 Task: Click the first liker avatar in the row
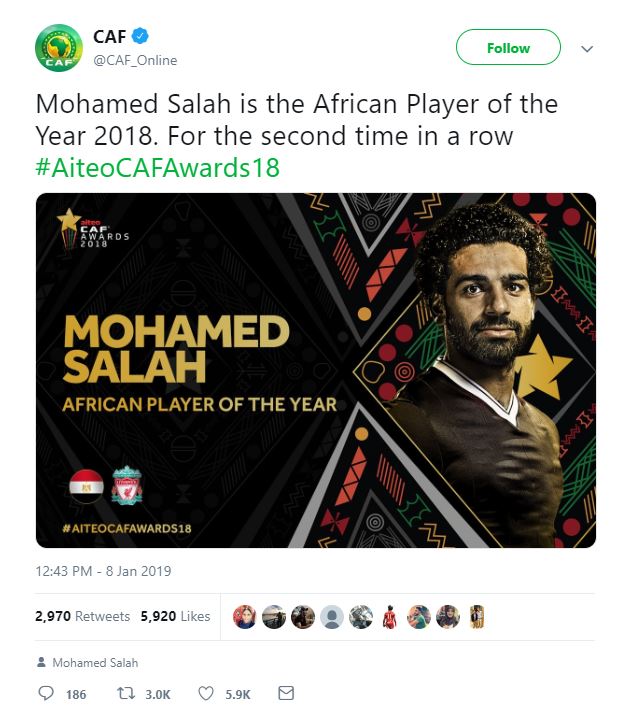[245, 617]
